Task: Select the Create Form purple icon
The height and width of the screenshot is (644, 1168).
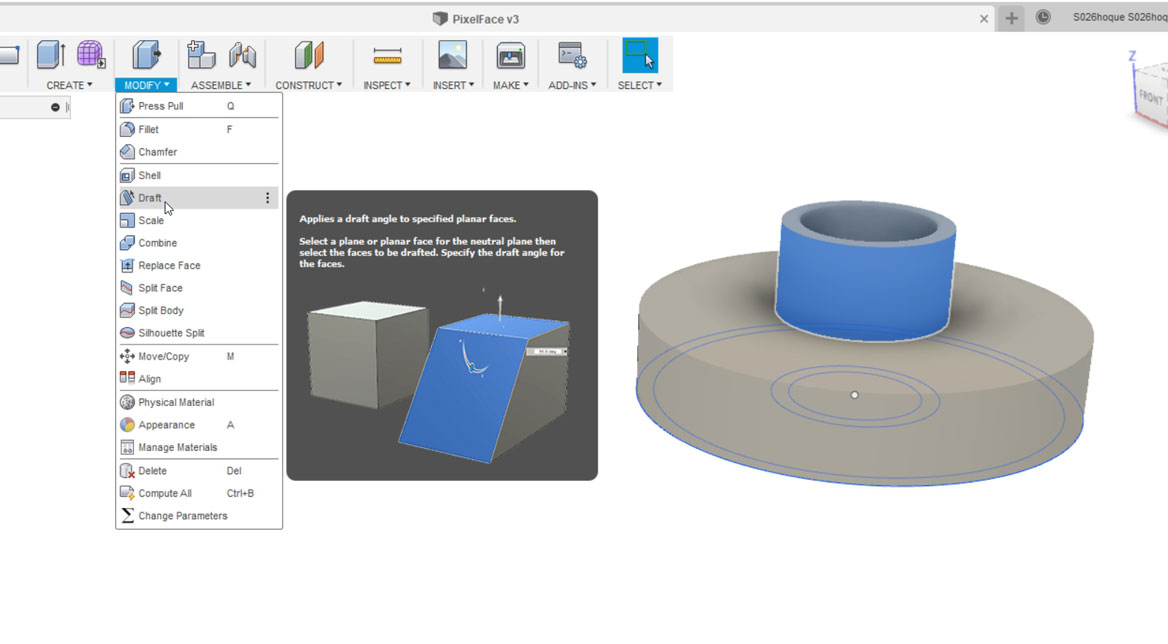Action: tap(91, 54)
